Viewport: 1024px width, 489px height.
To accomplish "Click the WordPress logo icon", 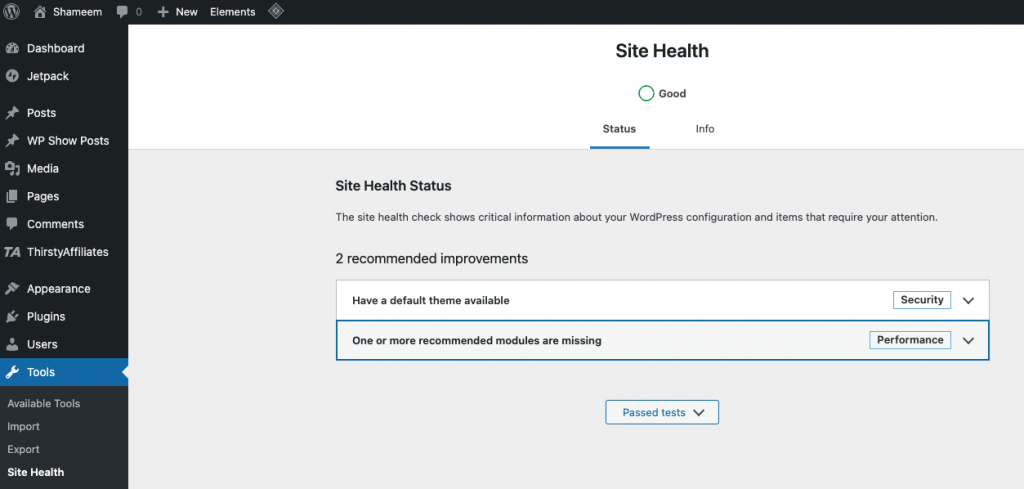I will click(x=12, y=12).
